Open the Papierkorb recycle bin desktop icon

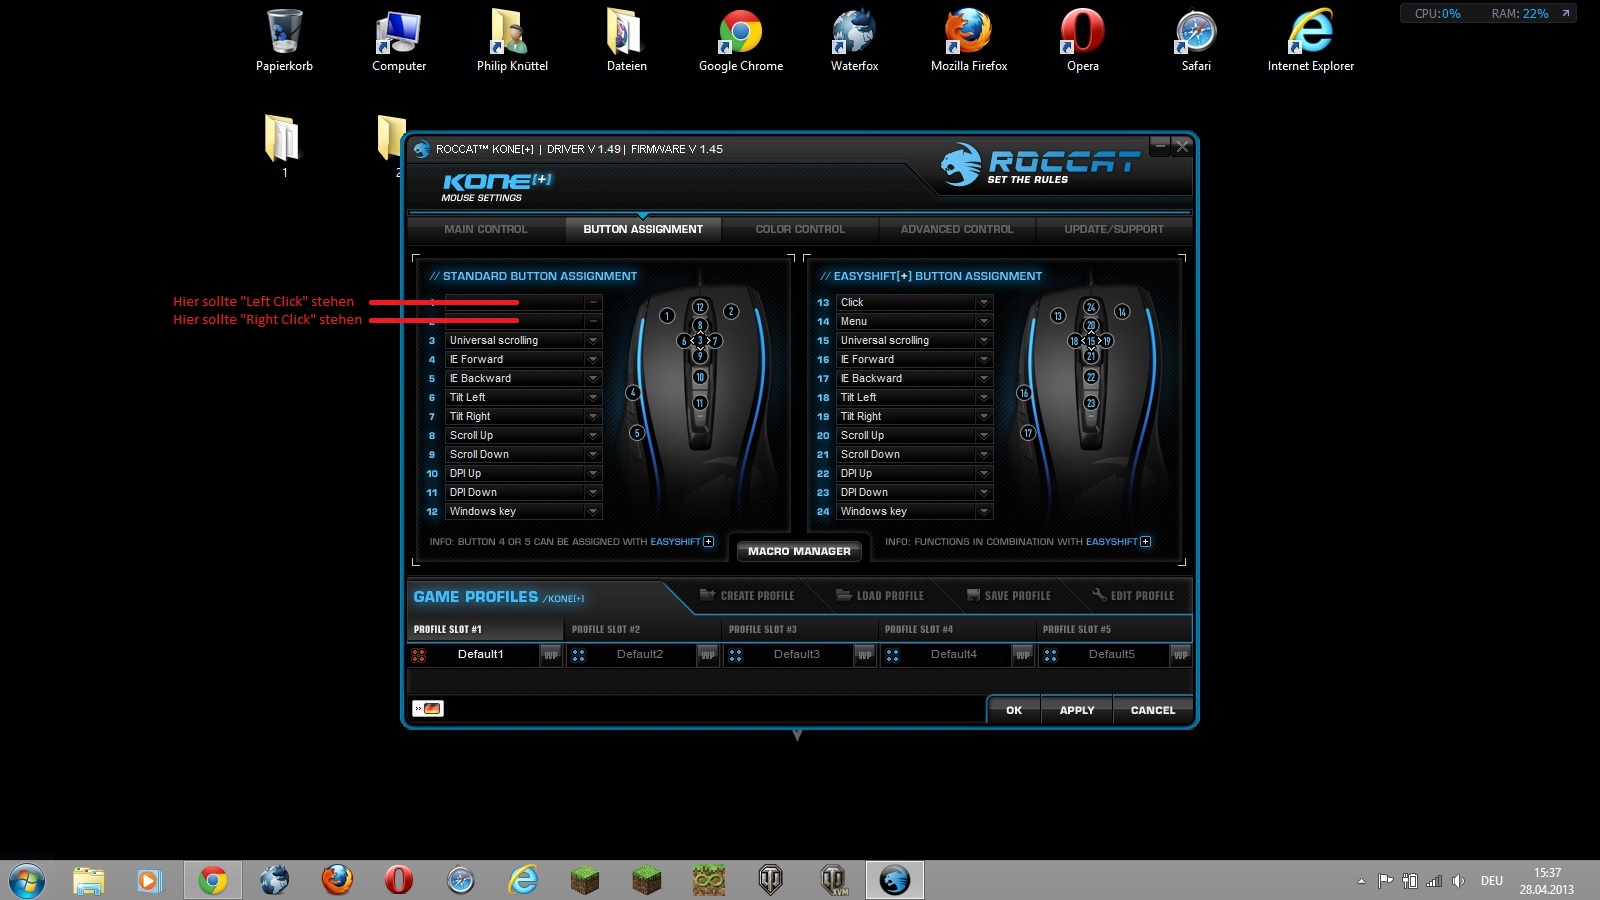click(x=284, y=40)
